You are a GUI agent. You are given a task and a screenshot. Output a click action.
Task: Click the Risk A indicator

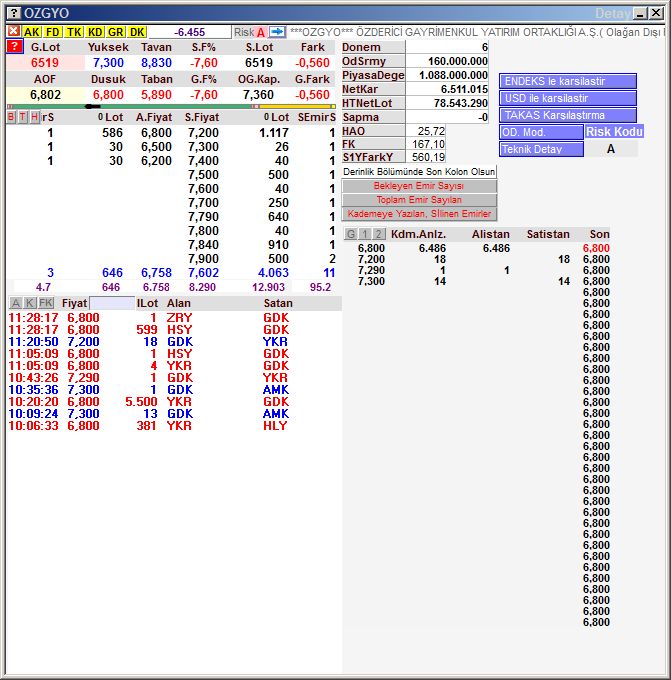point(249,32)
